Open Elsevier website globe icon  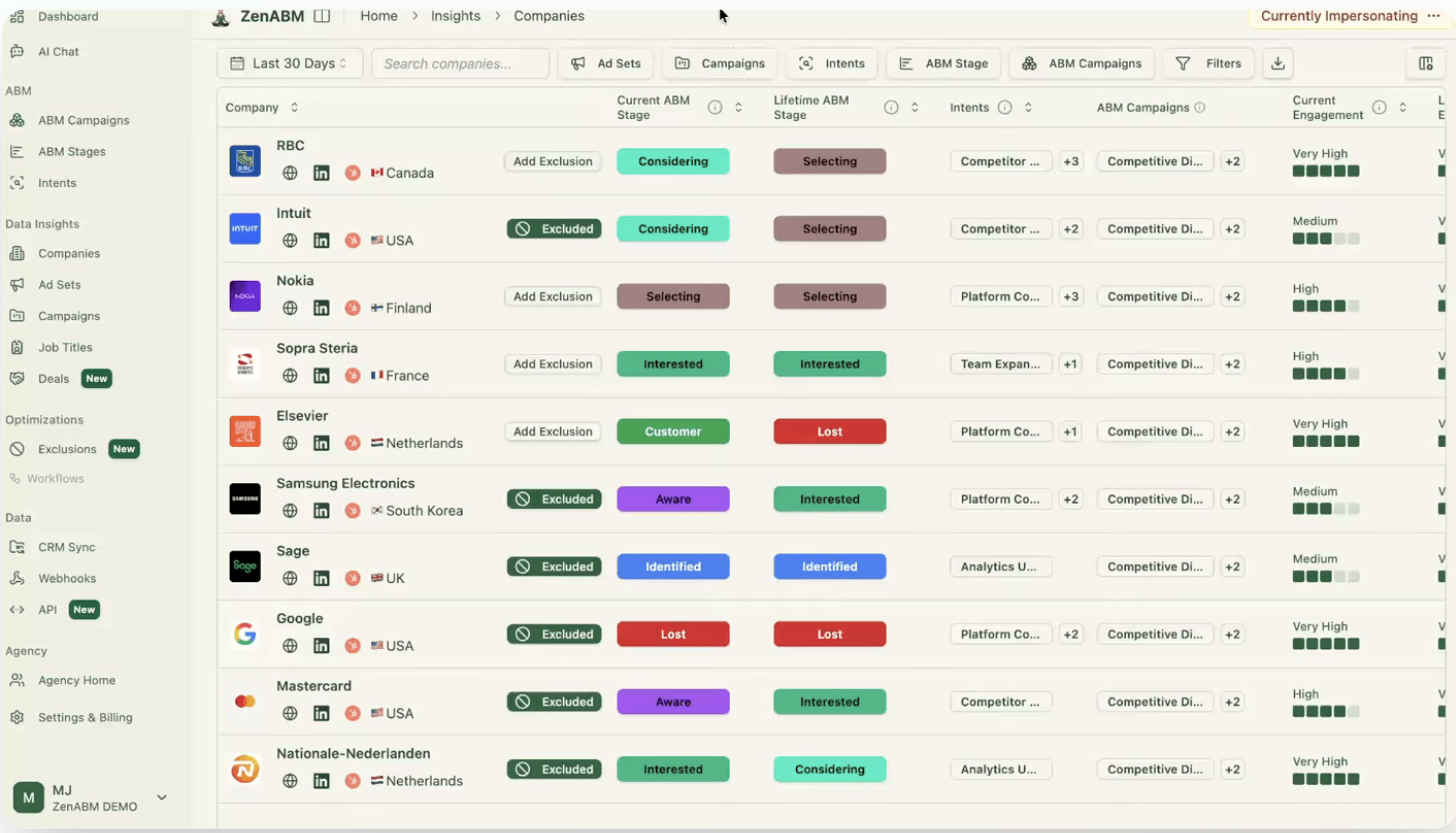click(290, 443)
